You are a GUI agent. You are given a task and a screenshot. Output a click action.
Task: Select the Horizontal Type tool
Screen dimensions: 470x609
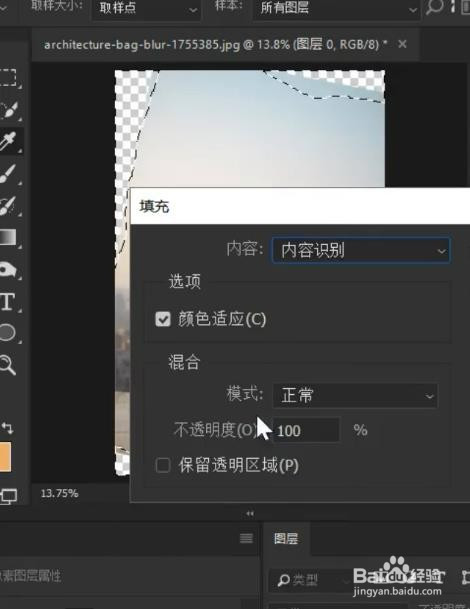pos(7,302)
